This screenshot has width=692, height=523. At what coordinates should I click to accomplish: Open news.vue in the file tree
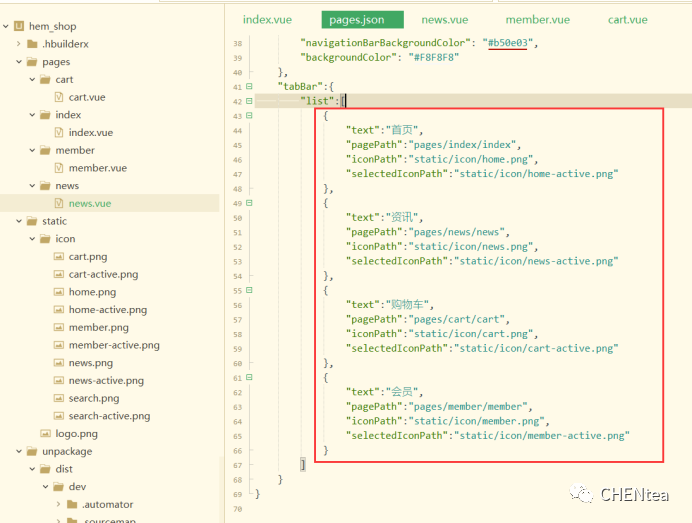coord(89,204)
